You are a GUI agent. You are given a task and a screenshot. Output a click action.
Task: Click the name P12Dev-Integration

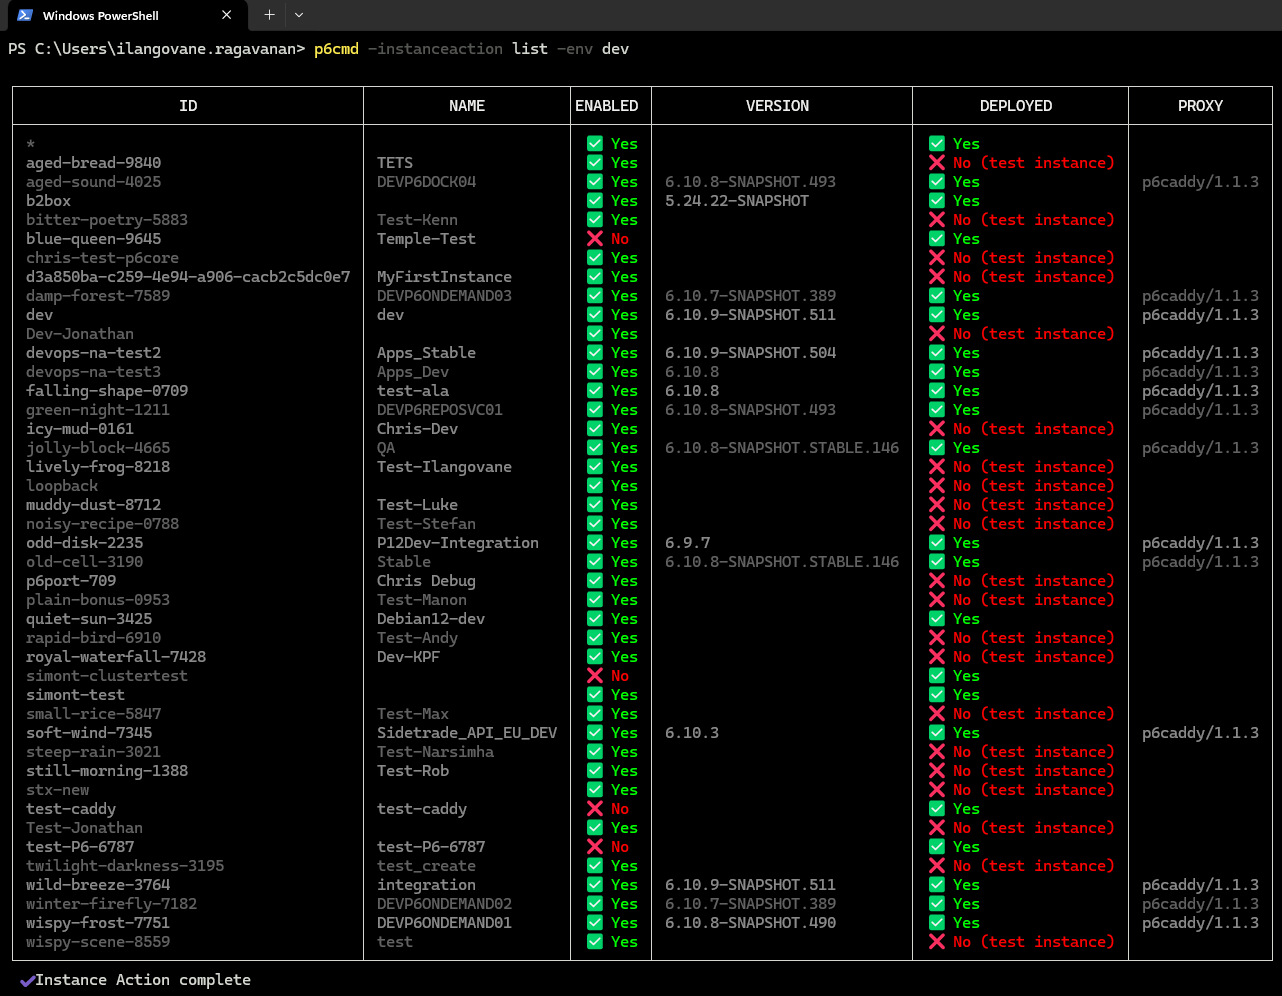click(x=458, y=543)
